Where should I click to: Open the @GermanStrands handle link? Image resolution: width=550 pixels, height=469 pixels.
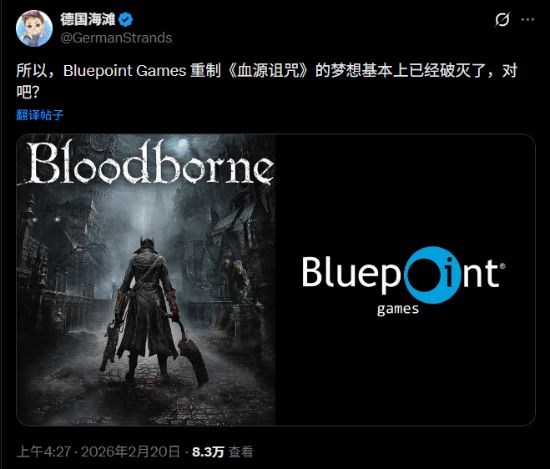pos(116,38)
